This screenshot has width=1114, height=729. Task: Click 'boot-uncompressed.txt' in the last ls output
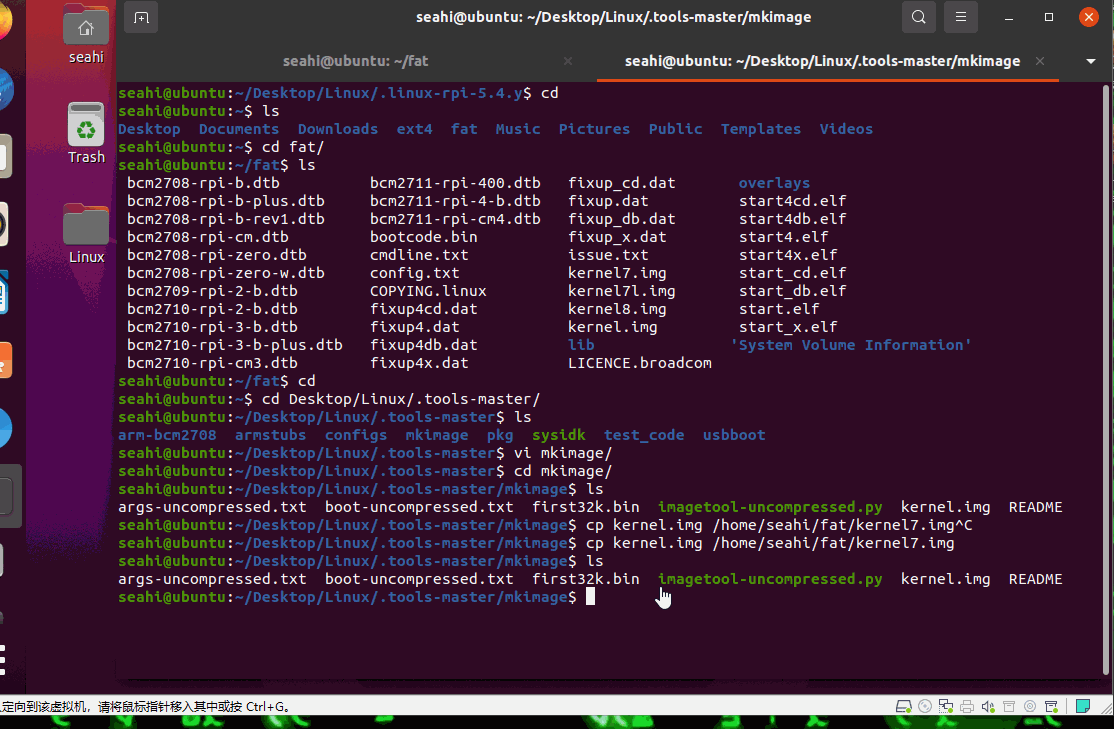pyautogui.click(x=419, y=578)
